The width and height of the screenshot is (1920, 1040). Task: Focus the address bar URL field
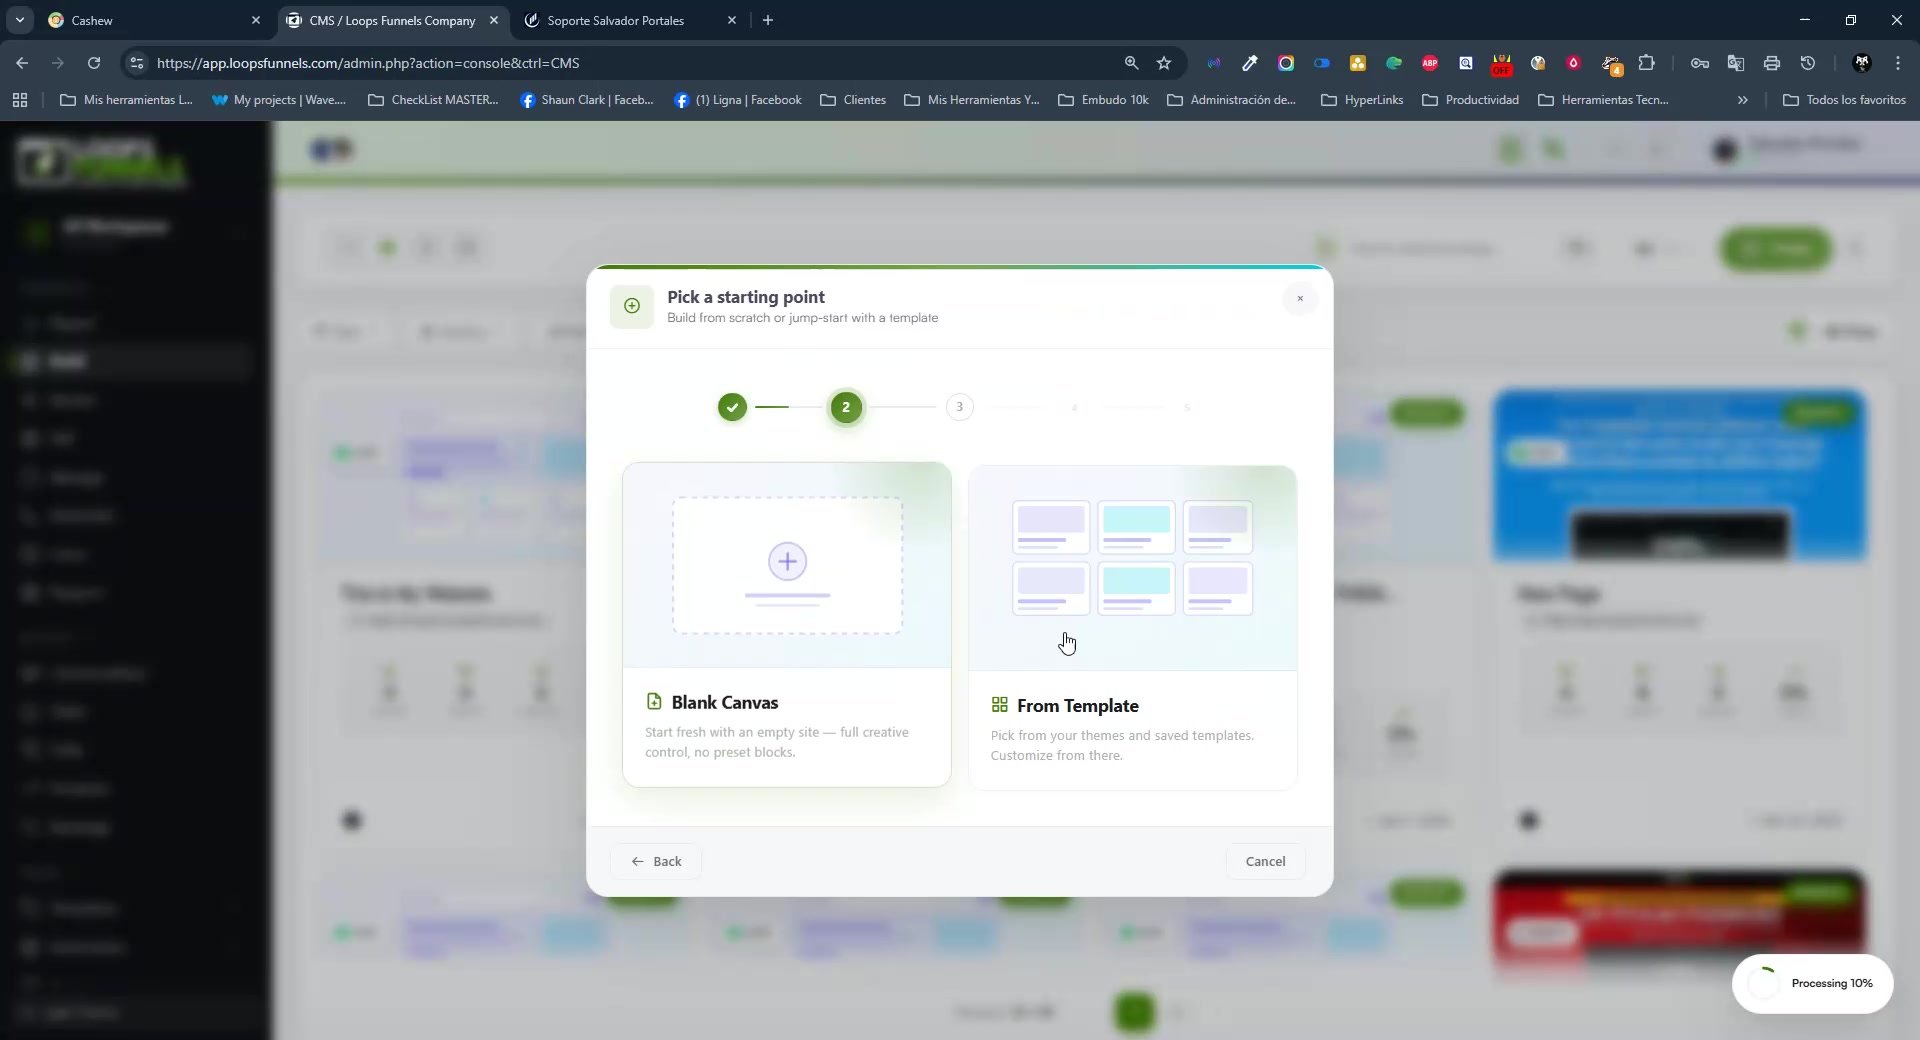tap(630, 63)
